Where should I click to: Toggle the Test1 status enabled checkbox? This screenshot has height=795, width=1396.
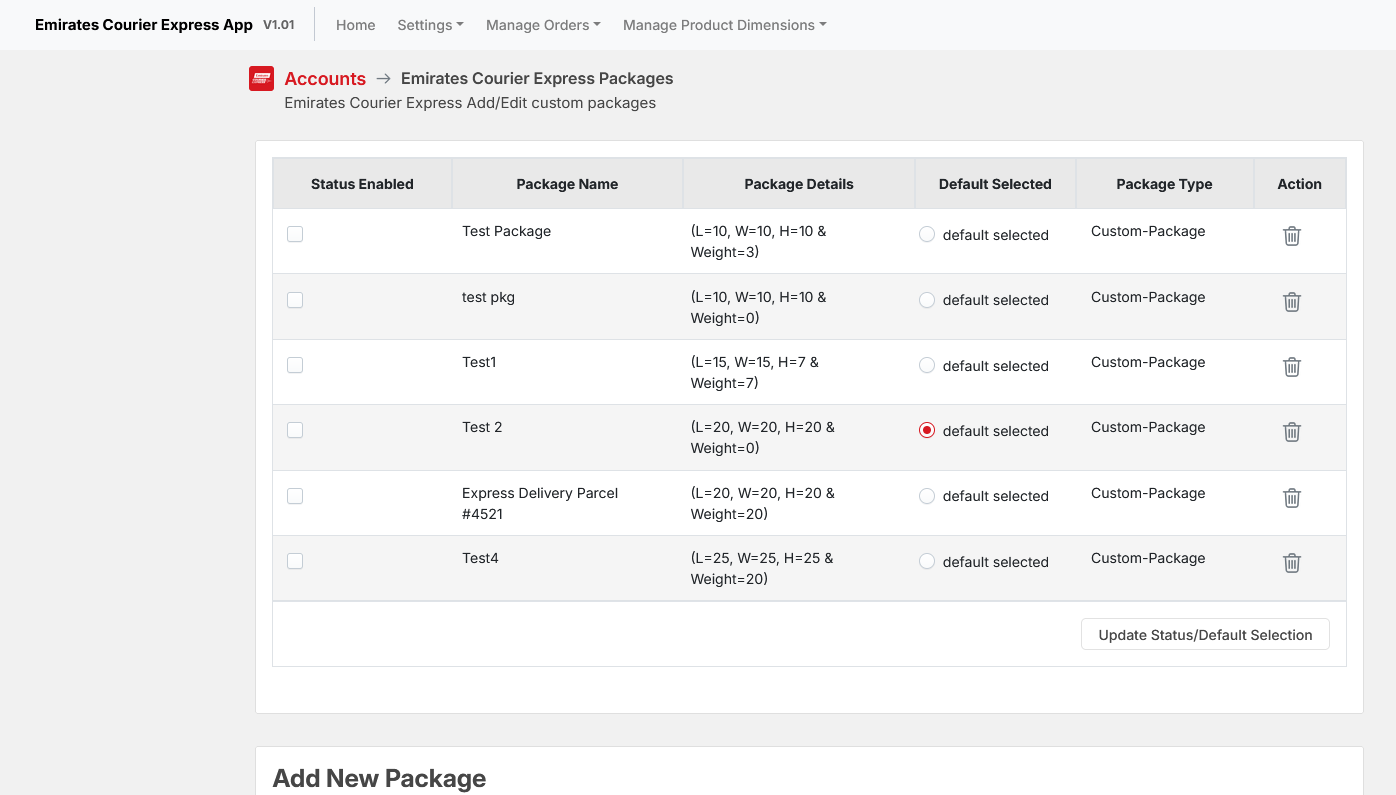point(295,365)
